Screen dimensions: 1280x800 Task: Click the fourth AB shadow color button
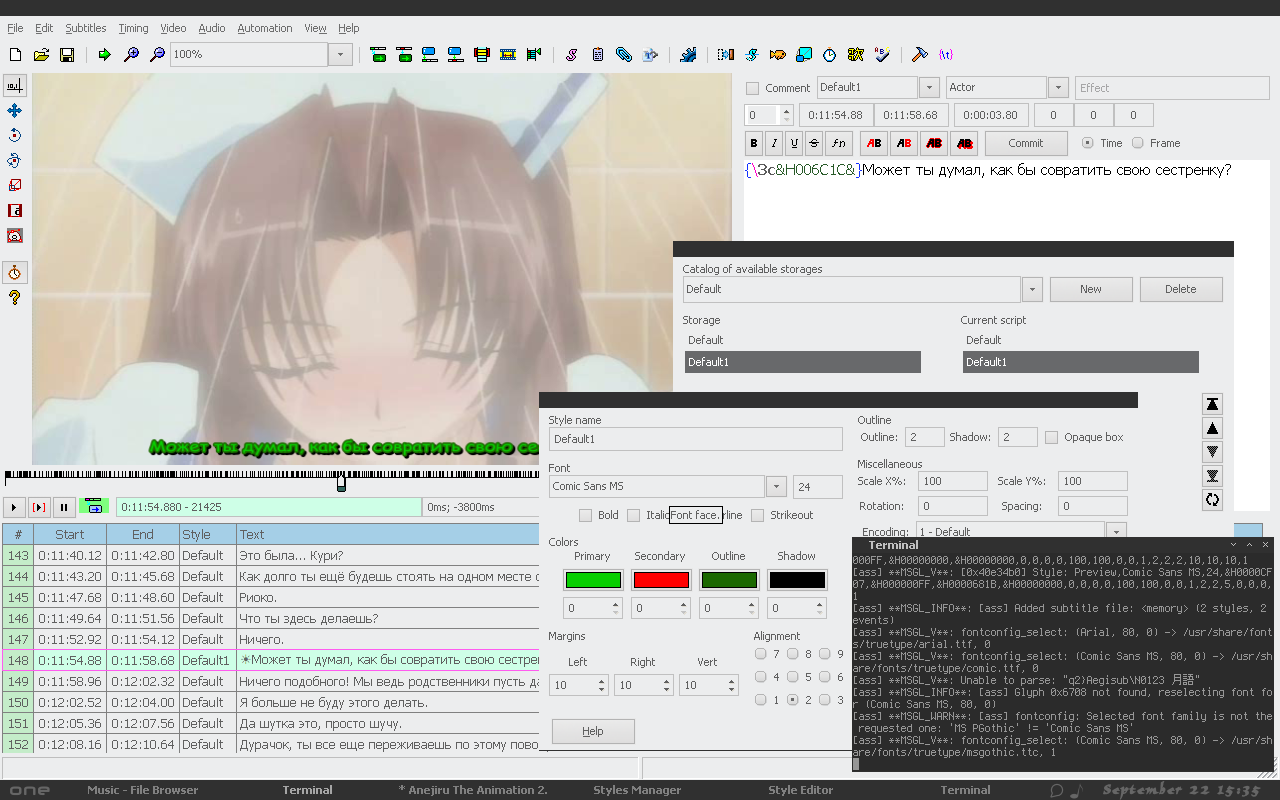point(964,143)
